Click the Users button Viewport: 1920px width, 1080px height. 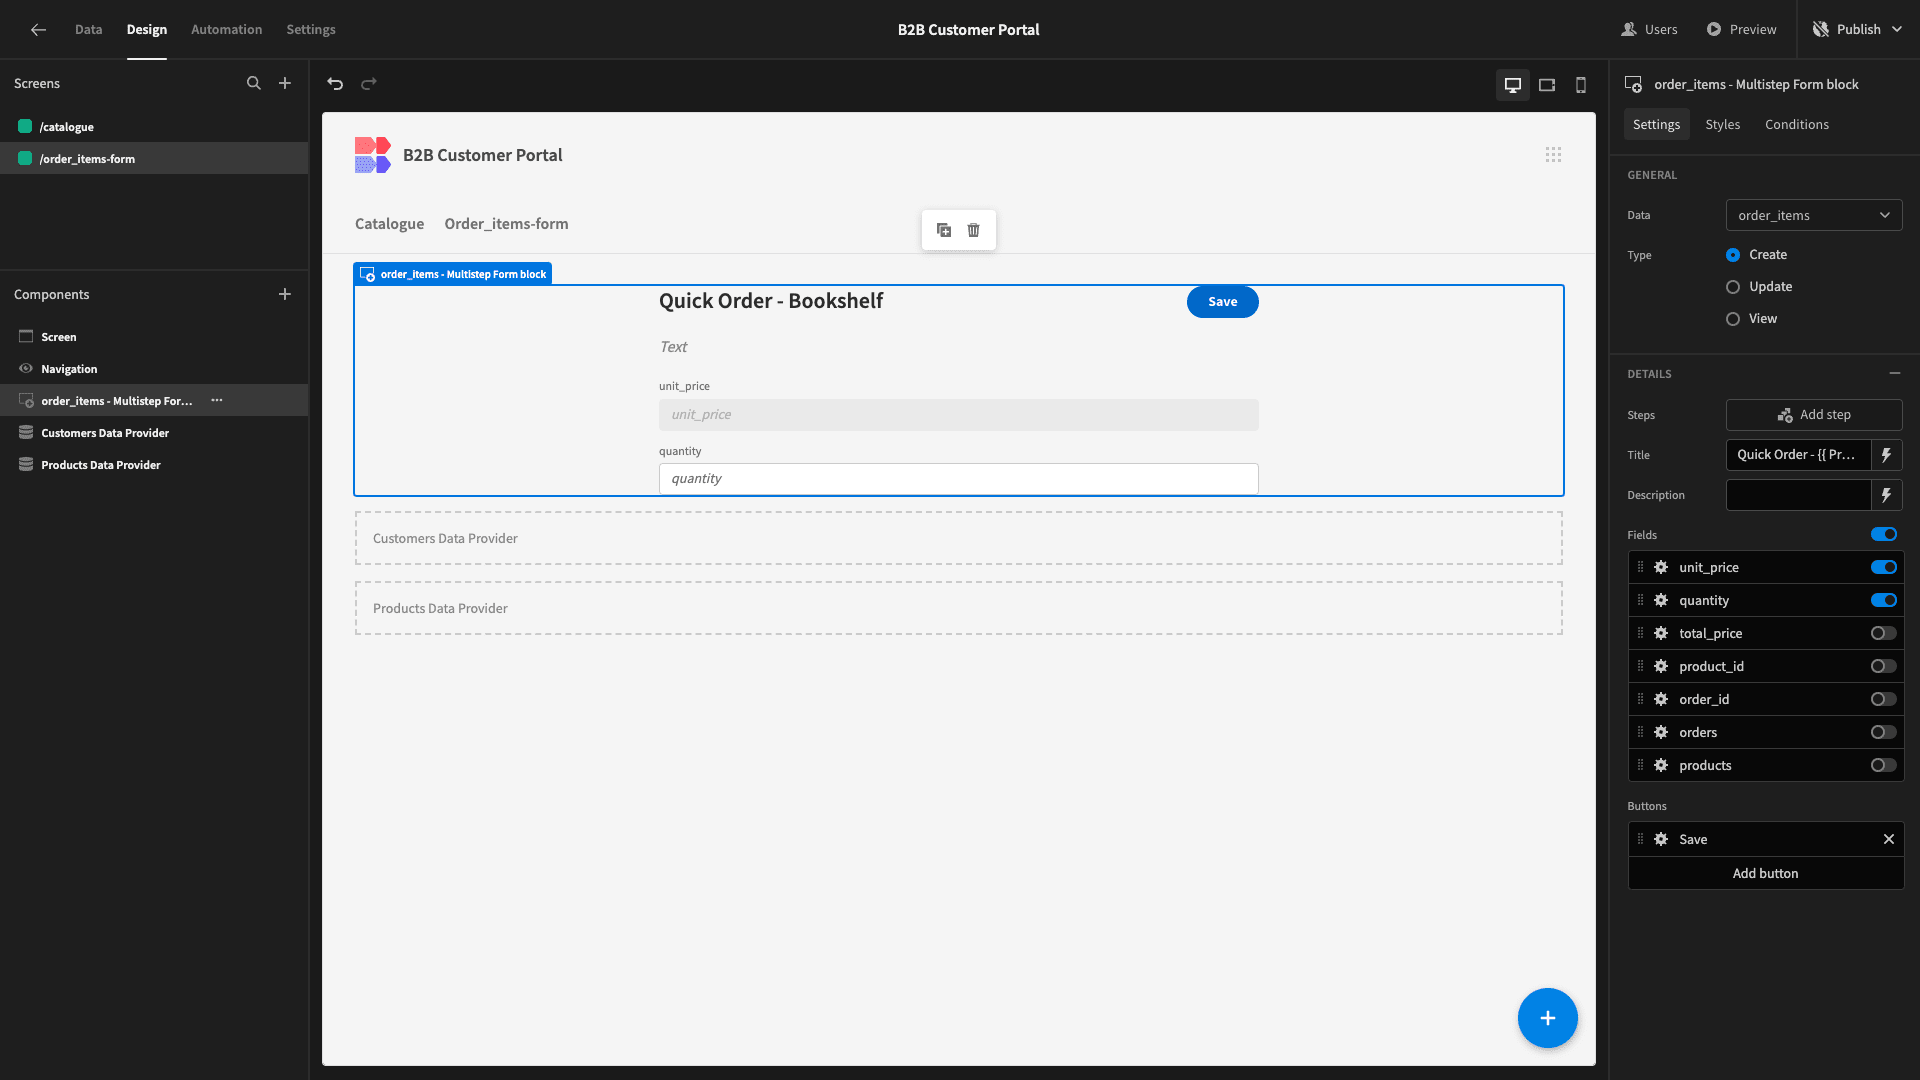(x=1649, y=30)
